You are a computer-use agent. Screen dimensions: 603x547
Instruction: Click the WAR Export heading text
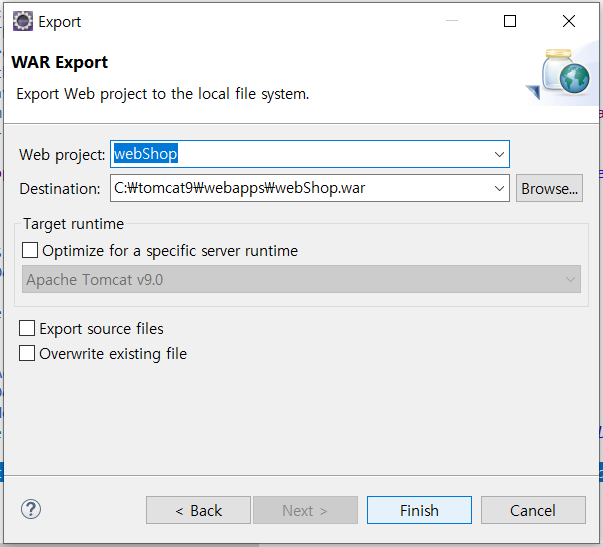click(60, 62)
